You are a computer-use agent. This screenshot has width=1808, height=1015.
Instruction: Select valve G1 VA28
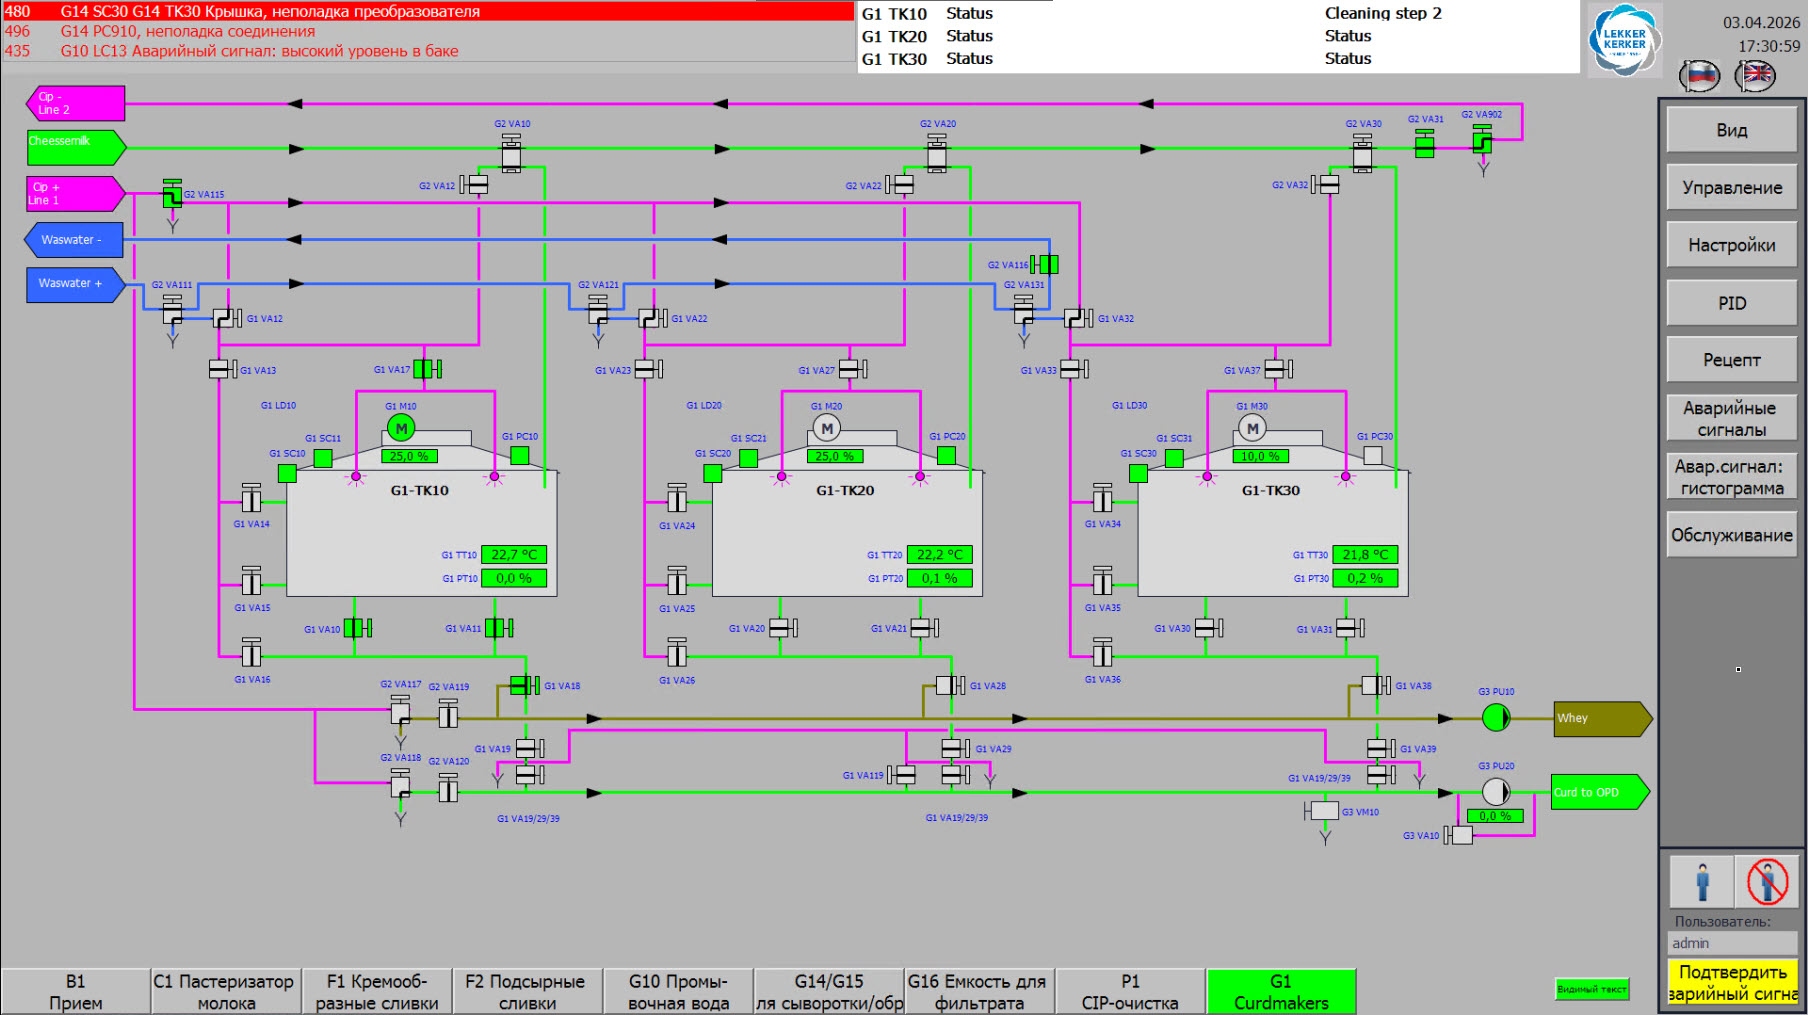950,685
